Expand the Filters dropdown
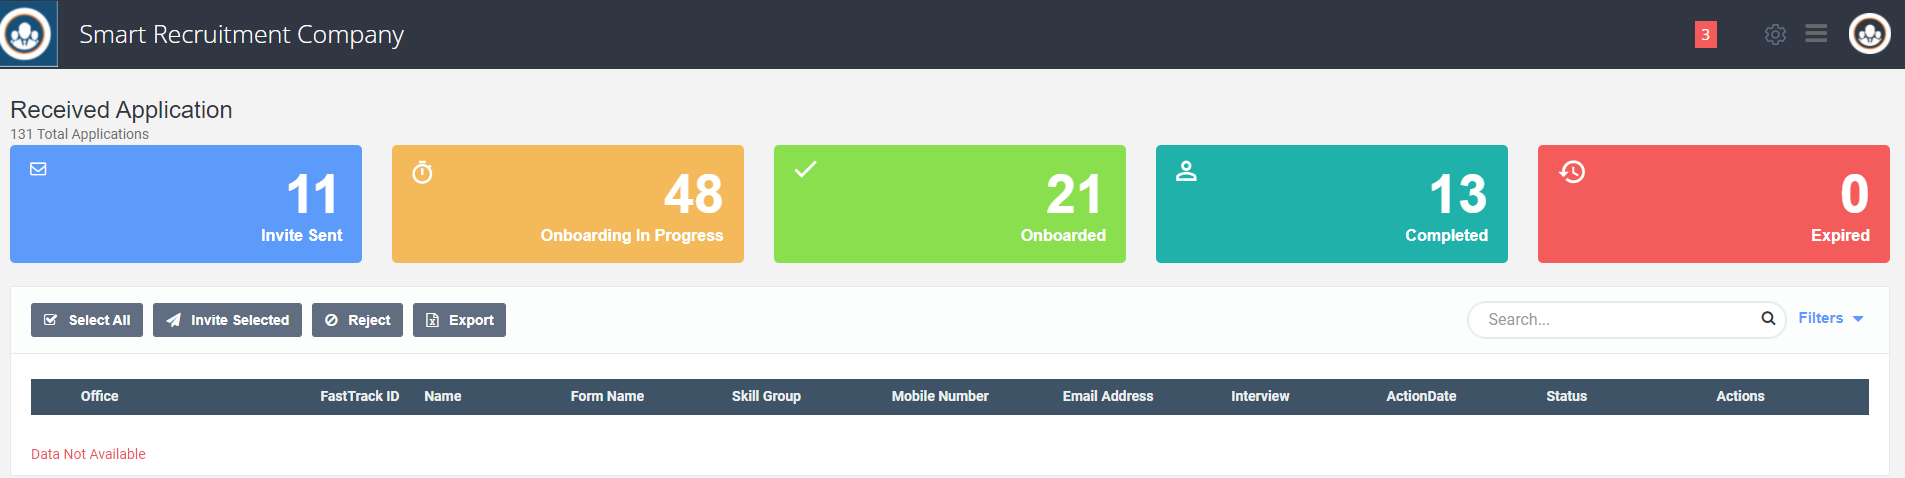 pyautogui.click(x=1830, y=318)
